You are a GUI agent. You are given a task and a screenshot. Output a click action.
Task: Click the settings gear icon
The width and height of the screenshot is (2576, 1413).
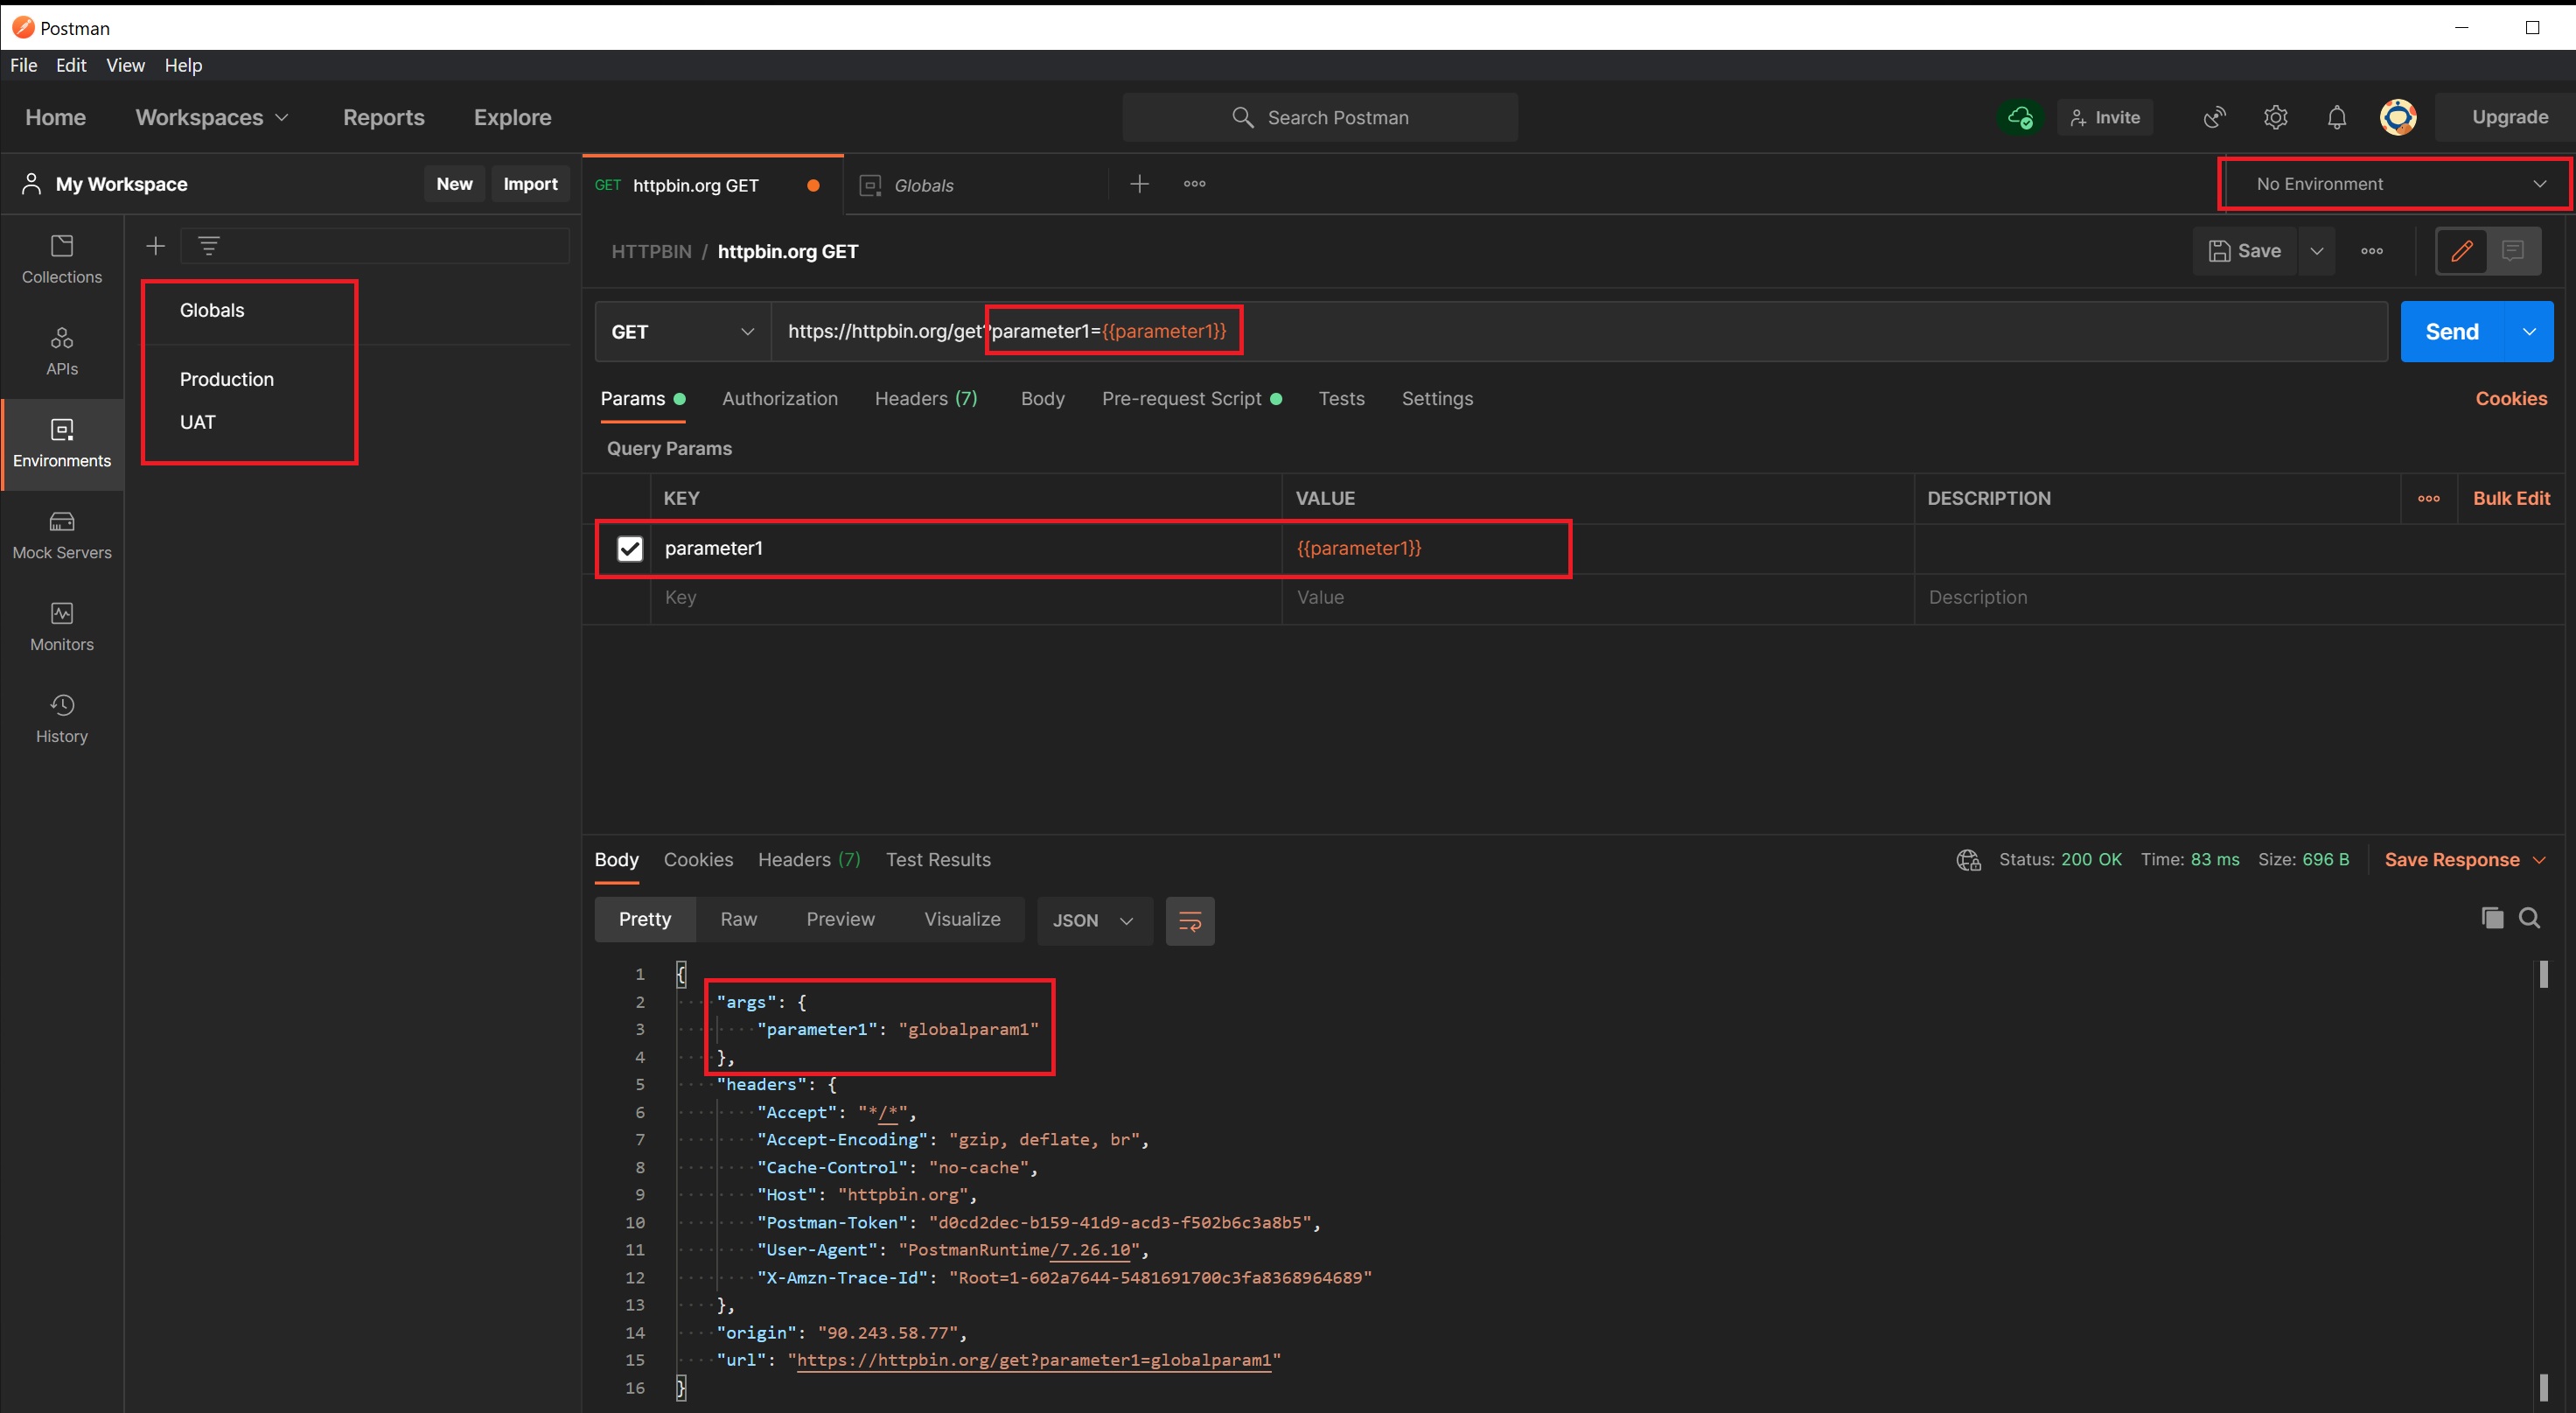(2275, 117)
